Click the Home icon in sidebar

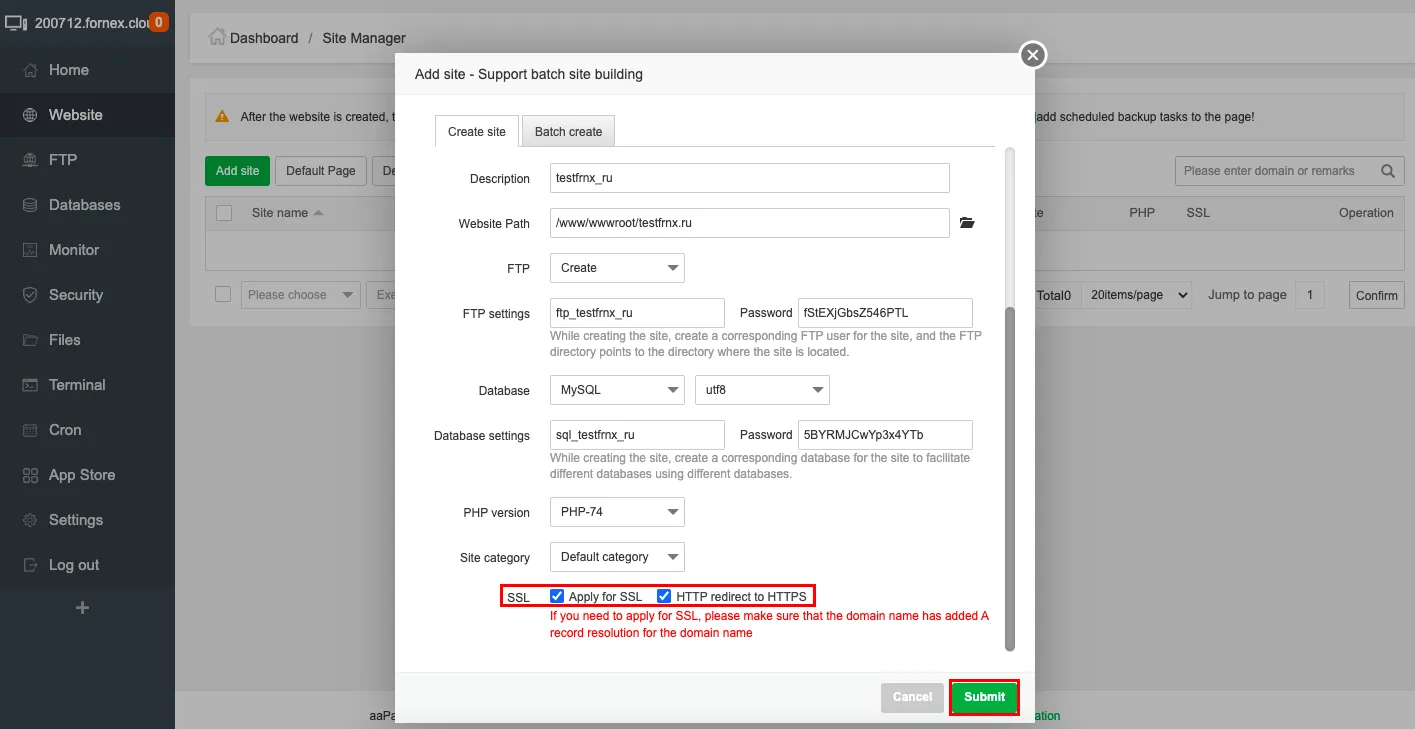click(30, 70)
